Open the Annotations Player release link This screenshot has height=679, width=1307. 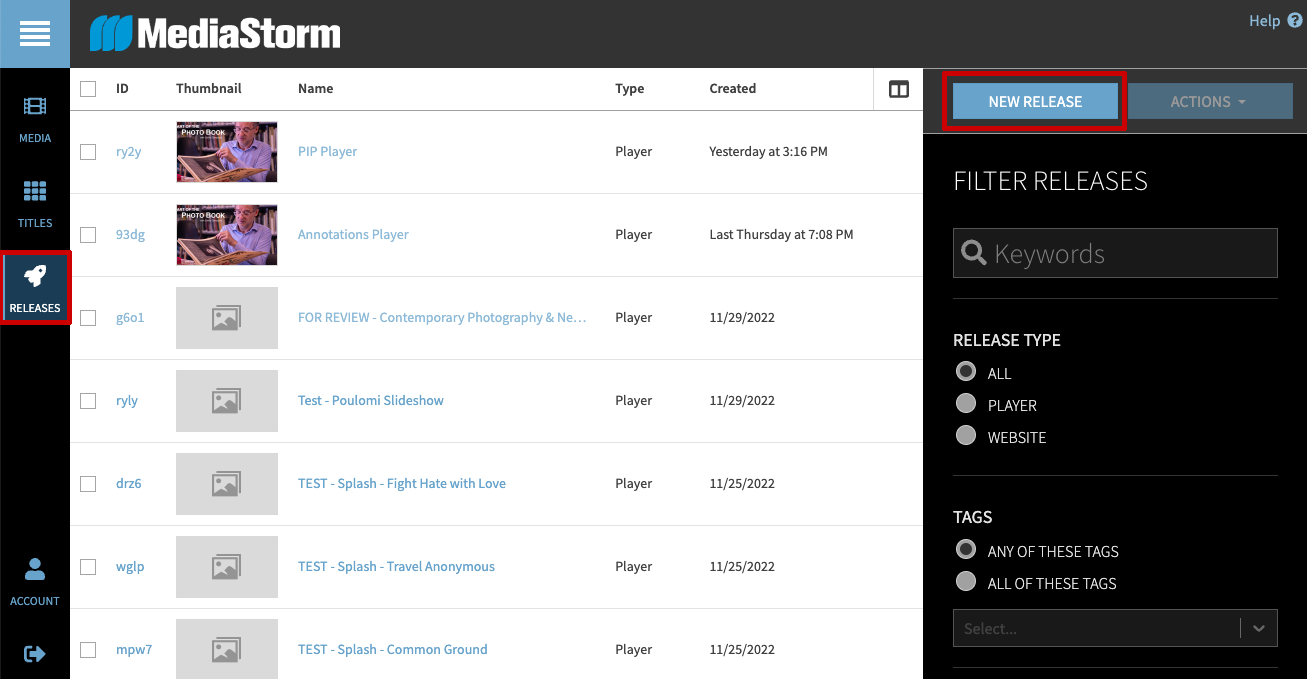pos(353,235)
